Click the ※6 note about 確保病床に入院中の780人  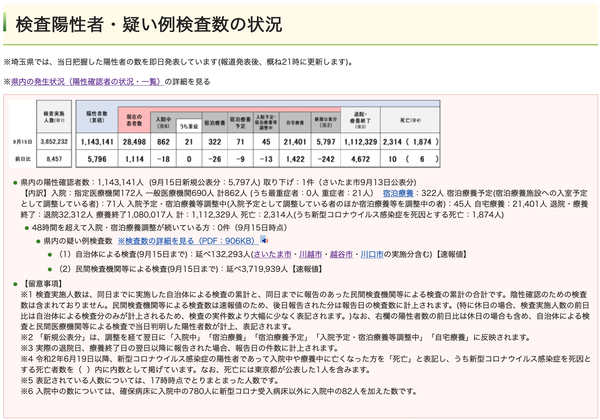pyautogui.click(x=218, y=391)
